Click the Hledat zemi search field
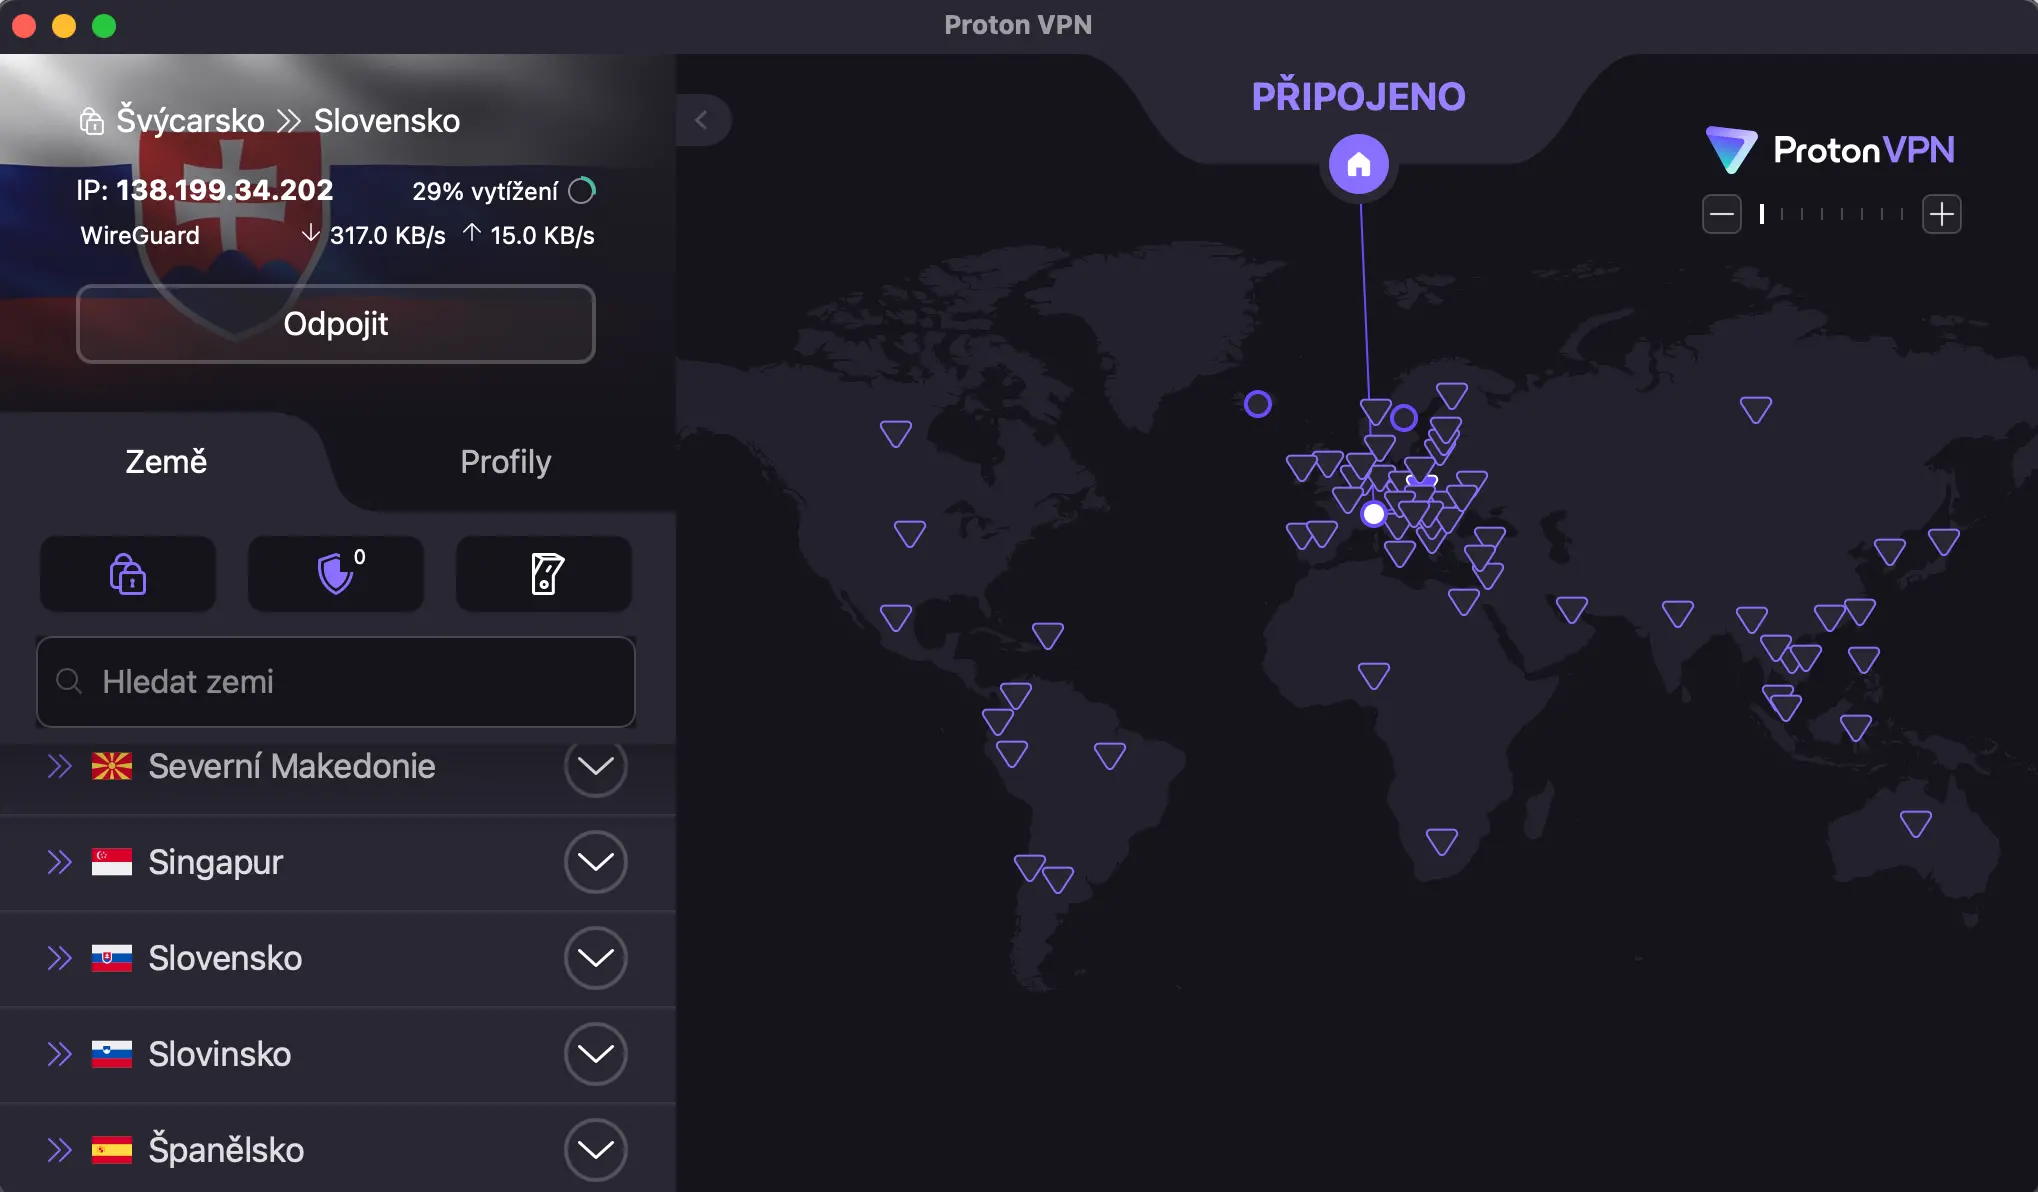Viewport: 2038px width, 1192px height. click(335, 681)
